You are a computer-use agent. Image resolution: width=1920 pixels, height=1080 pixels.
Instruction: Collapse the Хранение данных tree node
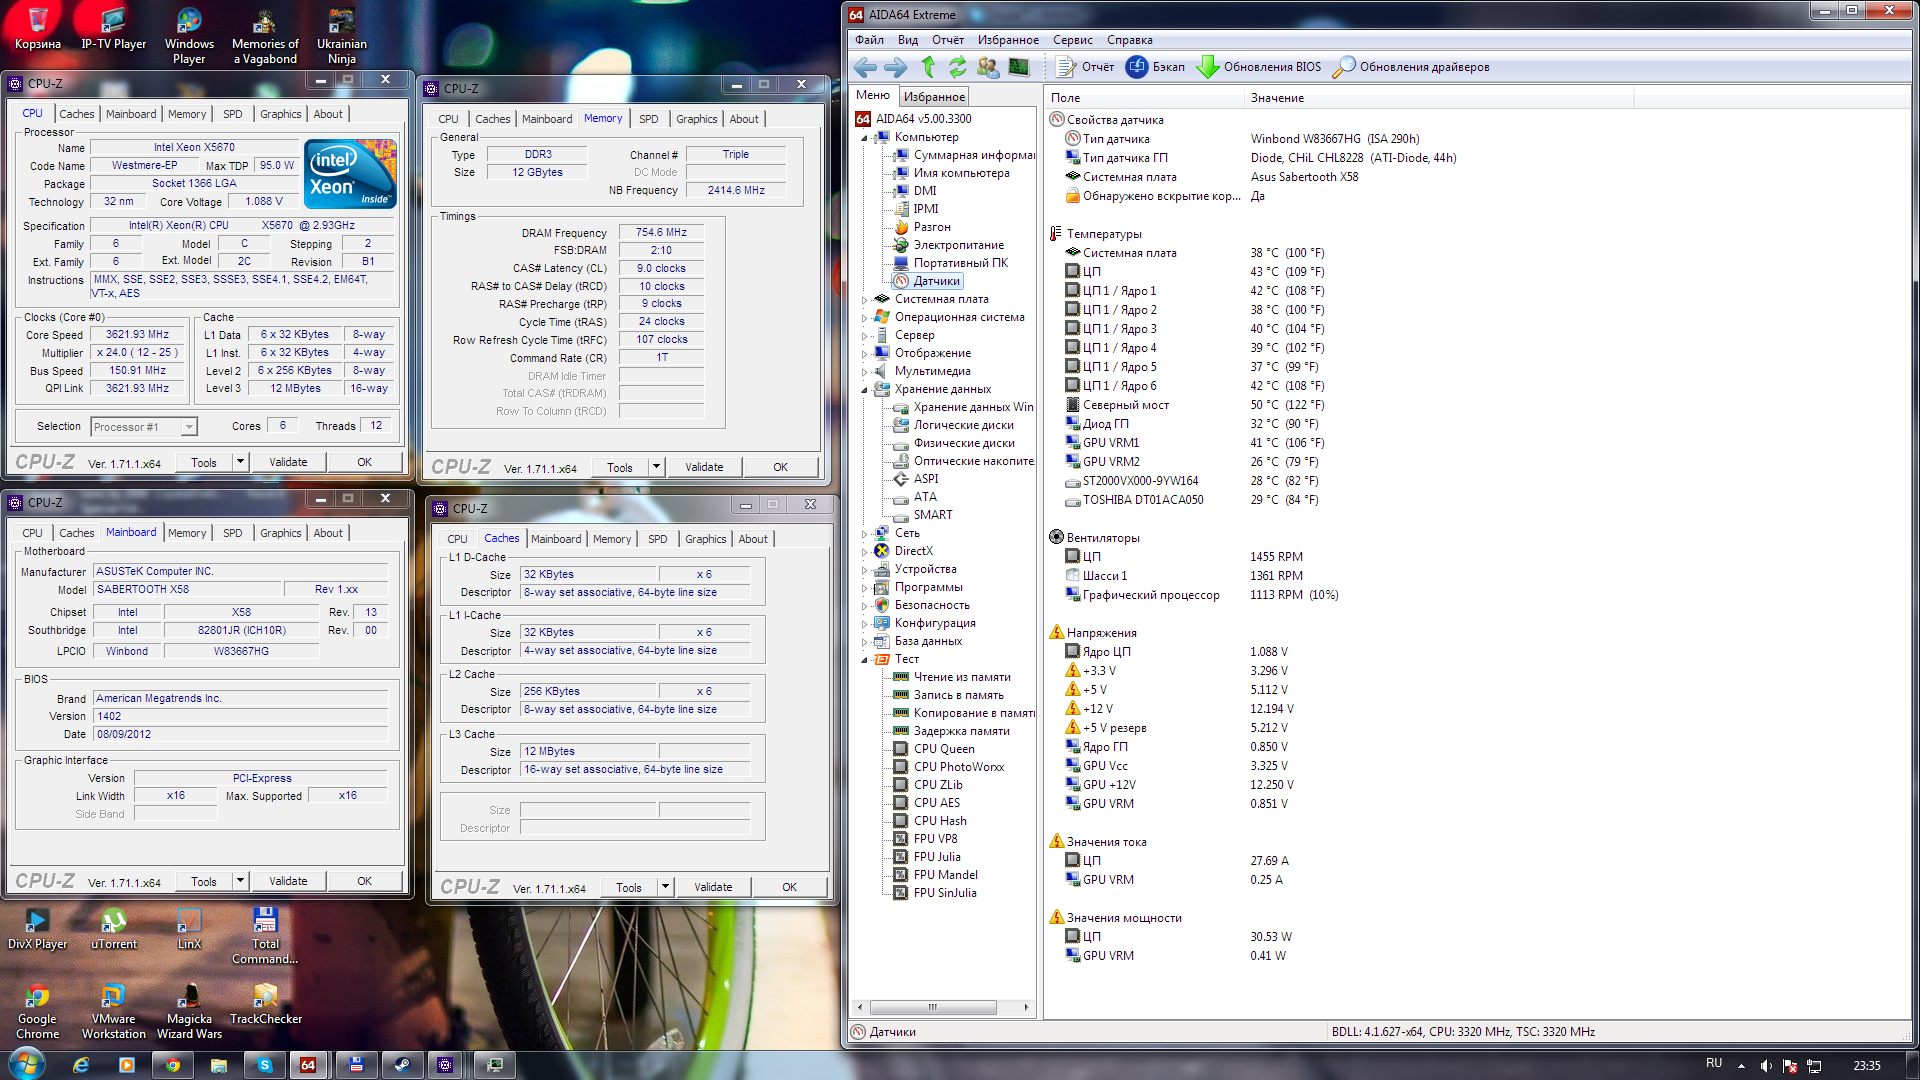point(865,389)
